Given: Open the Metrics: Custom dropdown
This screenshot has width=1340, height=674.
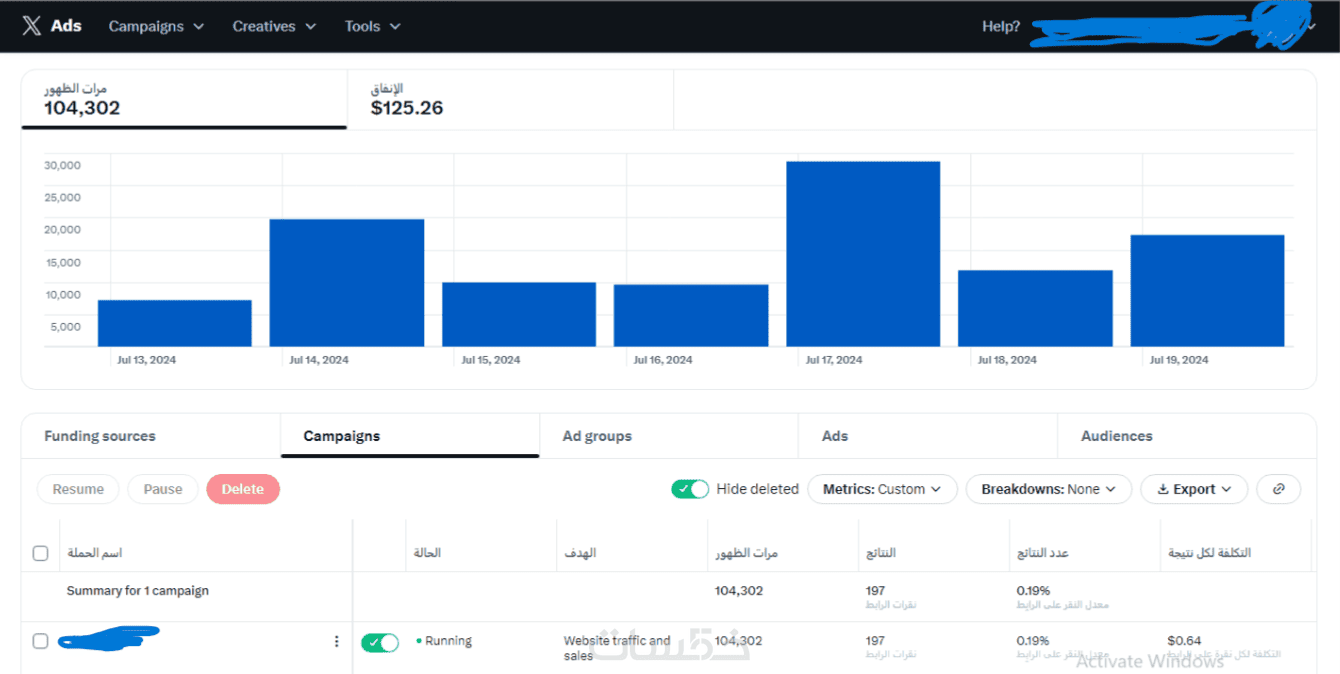Looking at the screenshot, I should click(x=882, y=489).
